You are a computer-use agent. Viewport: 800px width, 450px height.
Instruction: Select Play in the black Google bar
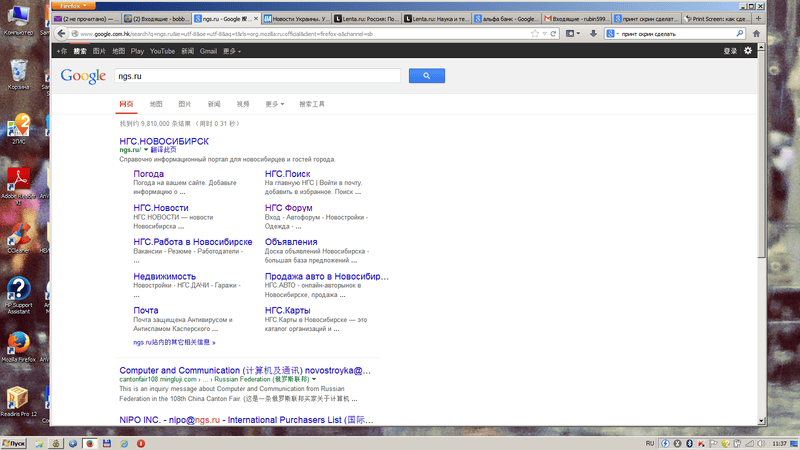click(x=137, y=51)
